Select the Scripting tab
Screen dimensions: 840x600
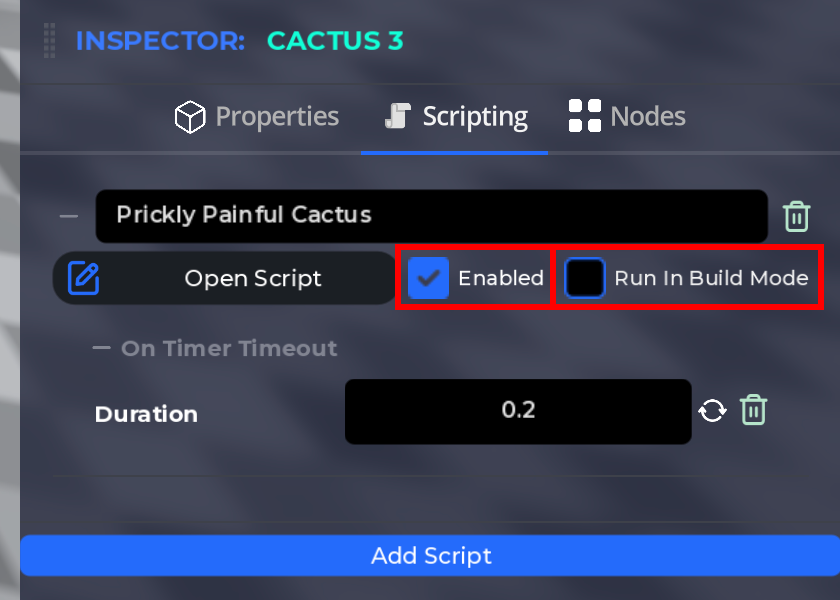[474, 115]
